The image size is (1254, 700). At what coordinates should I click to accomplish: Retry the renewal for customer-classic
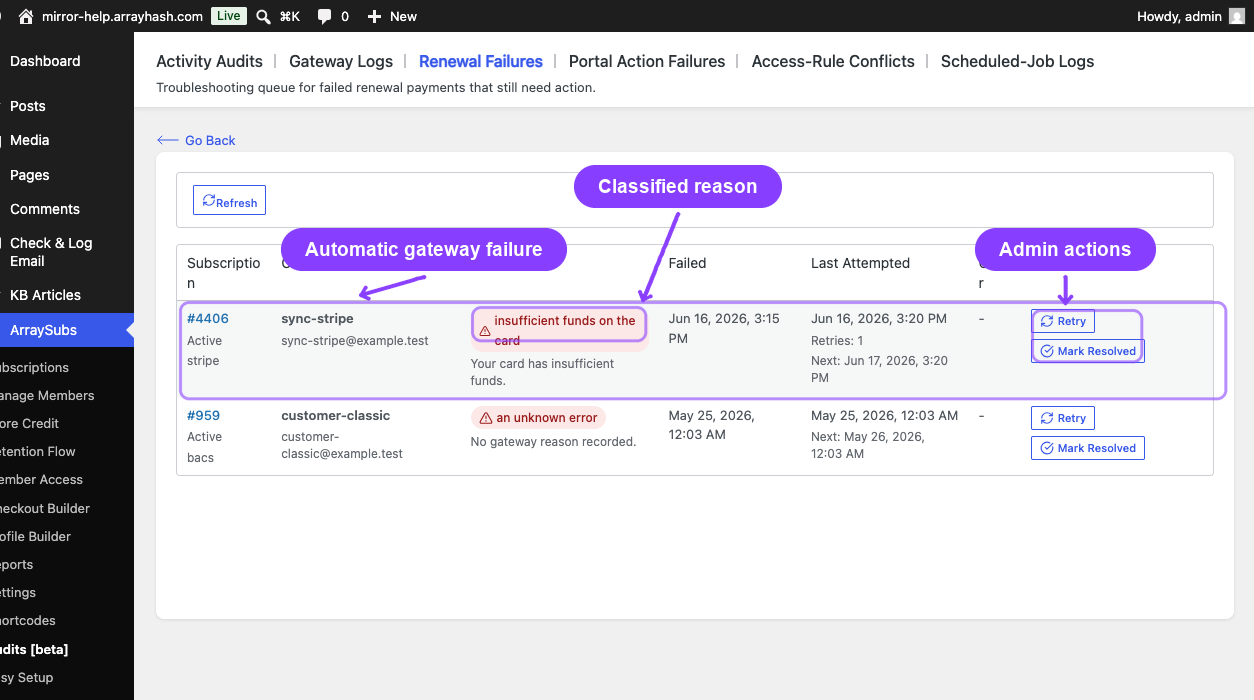1062,418
